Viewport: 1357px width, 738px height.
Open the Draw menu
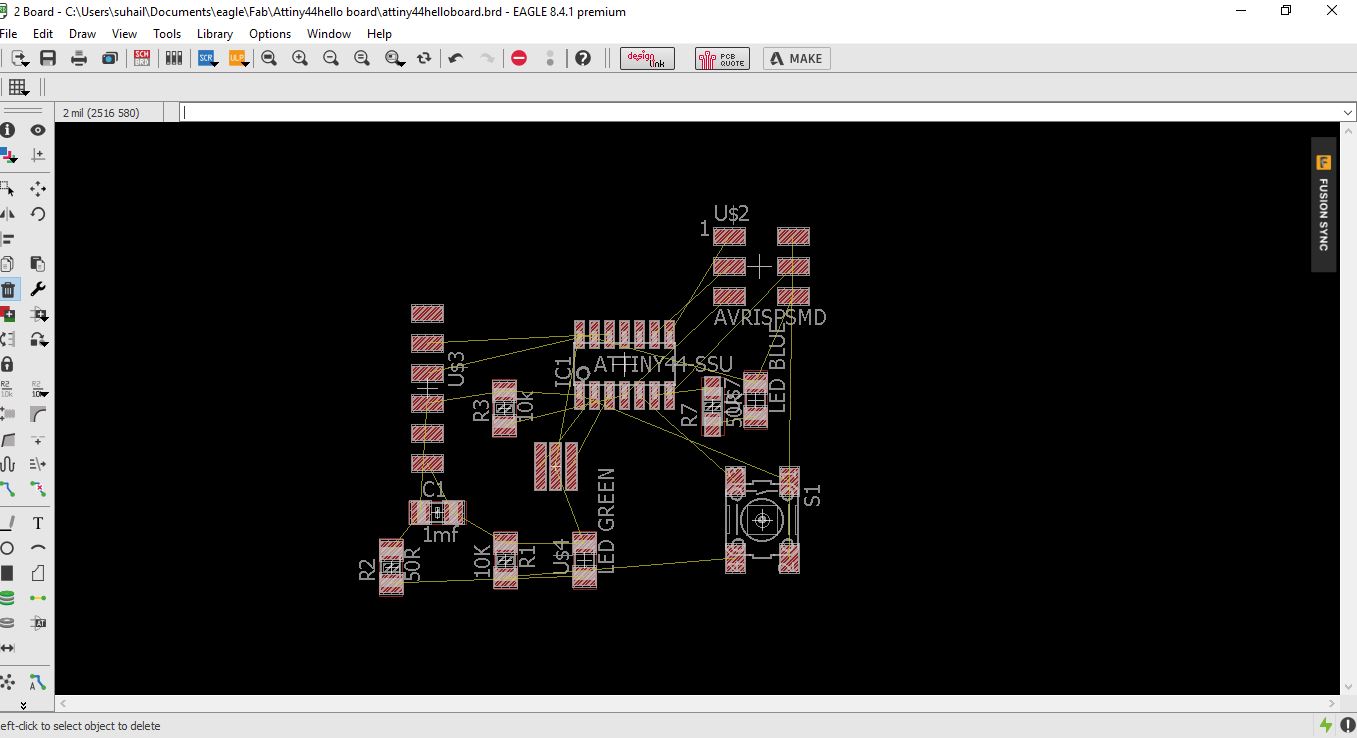(x=82, y=33)
